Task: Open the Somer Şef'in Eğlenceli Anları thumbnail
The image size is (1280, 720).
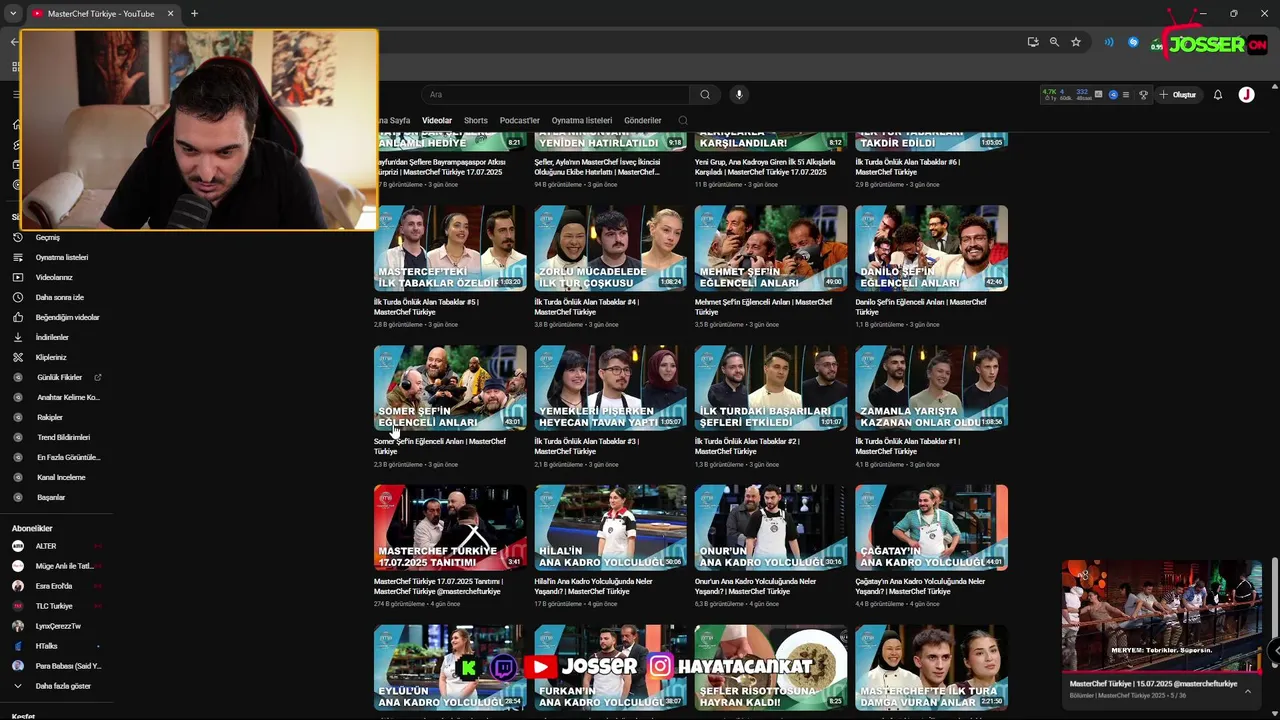Action: click(x=450, y=388)
